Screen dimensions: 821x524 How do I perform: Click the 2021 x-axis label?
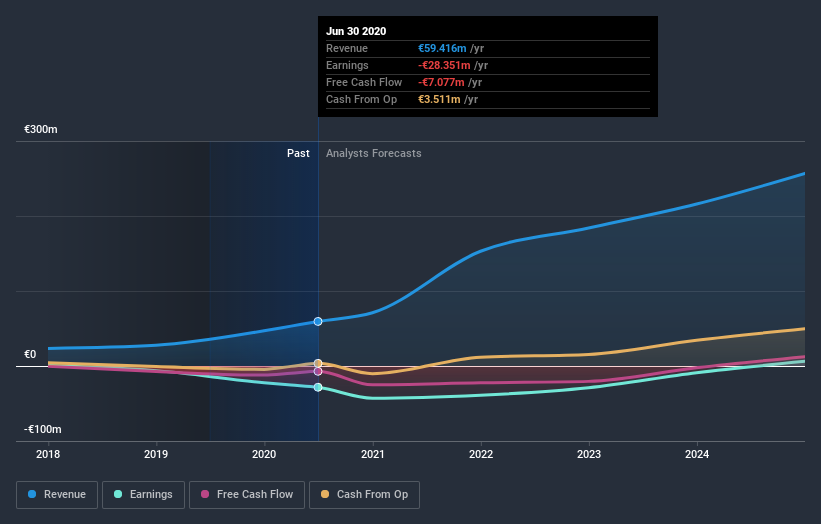(372, 454)
